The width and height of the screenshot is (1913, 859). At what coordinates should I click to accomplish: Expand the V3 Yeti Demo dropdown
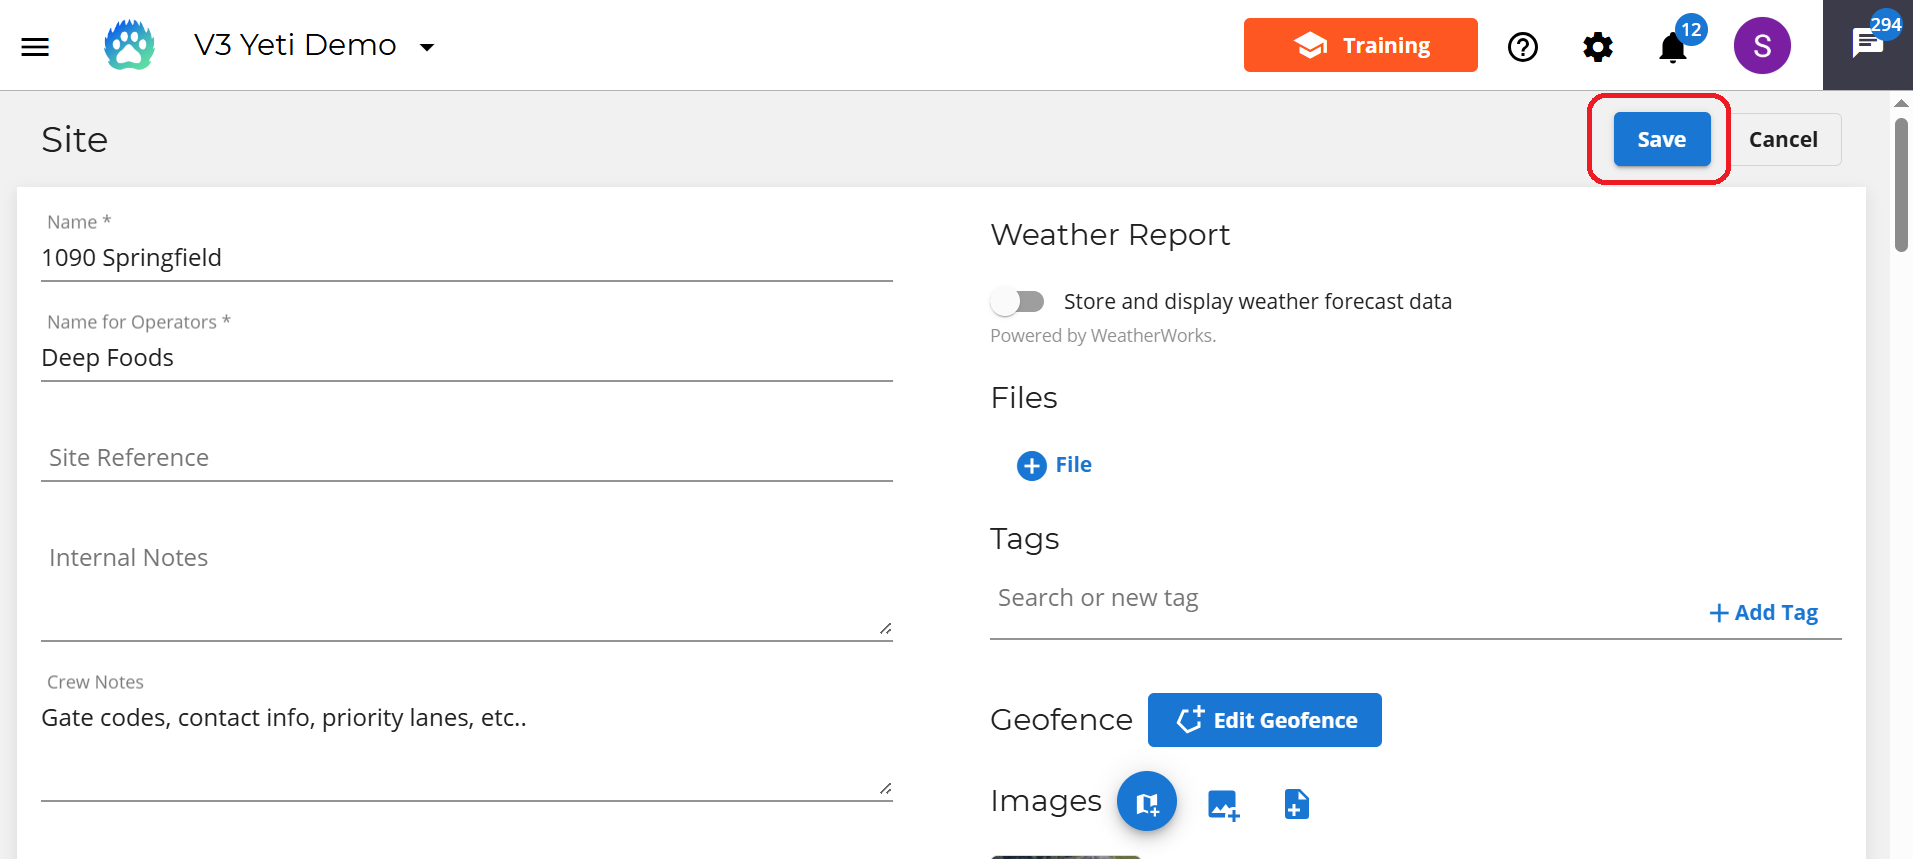point(427,47)
